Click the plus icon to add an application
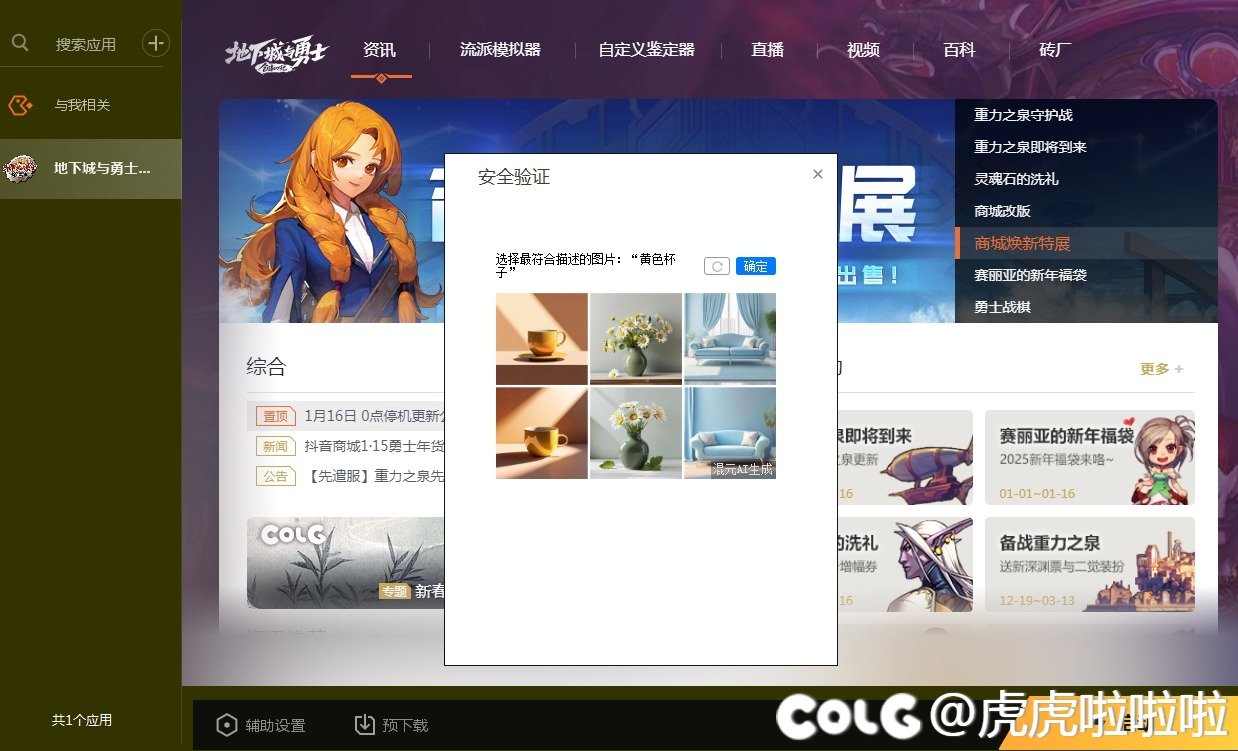1238x751 pixels. tap(156, 43)
